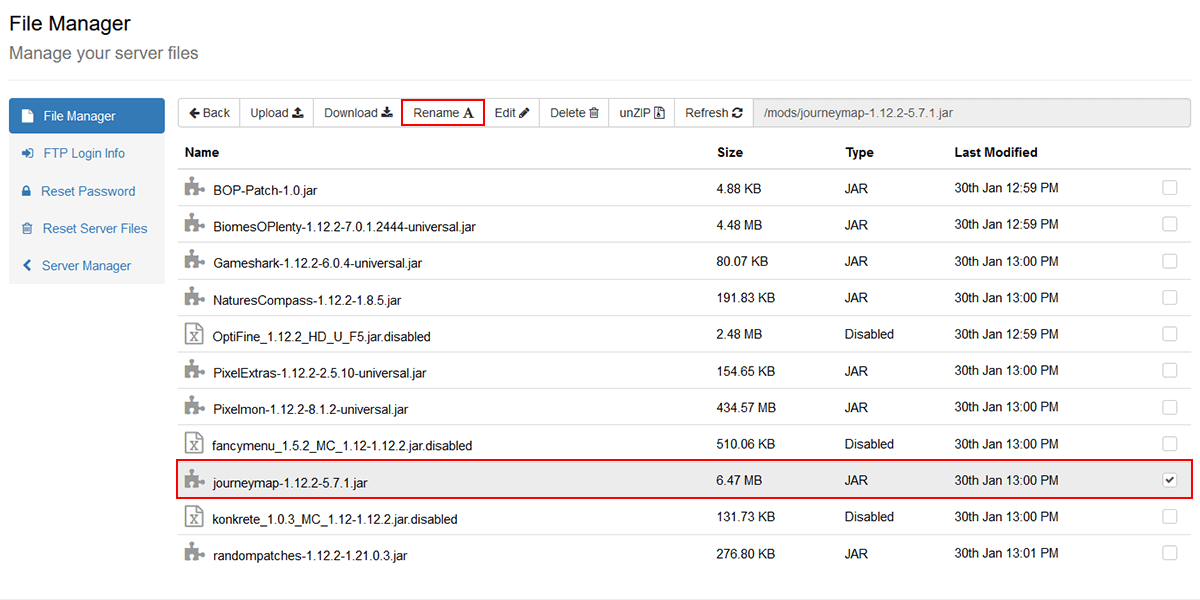This screenshot has width=1200, height=600.
Task: Open the File Manager sidebar tab
Action: tap(87, 116)
